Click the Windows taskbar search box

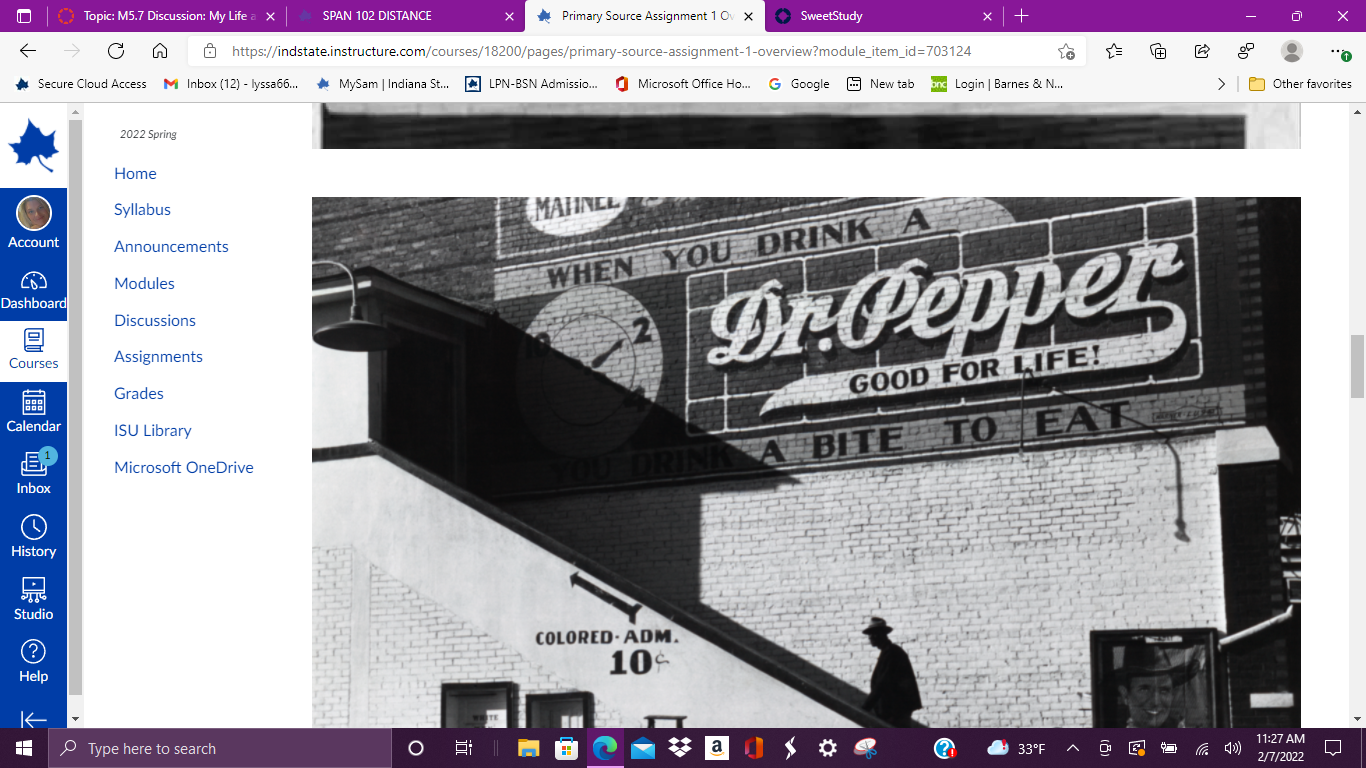click(219, 748)
